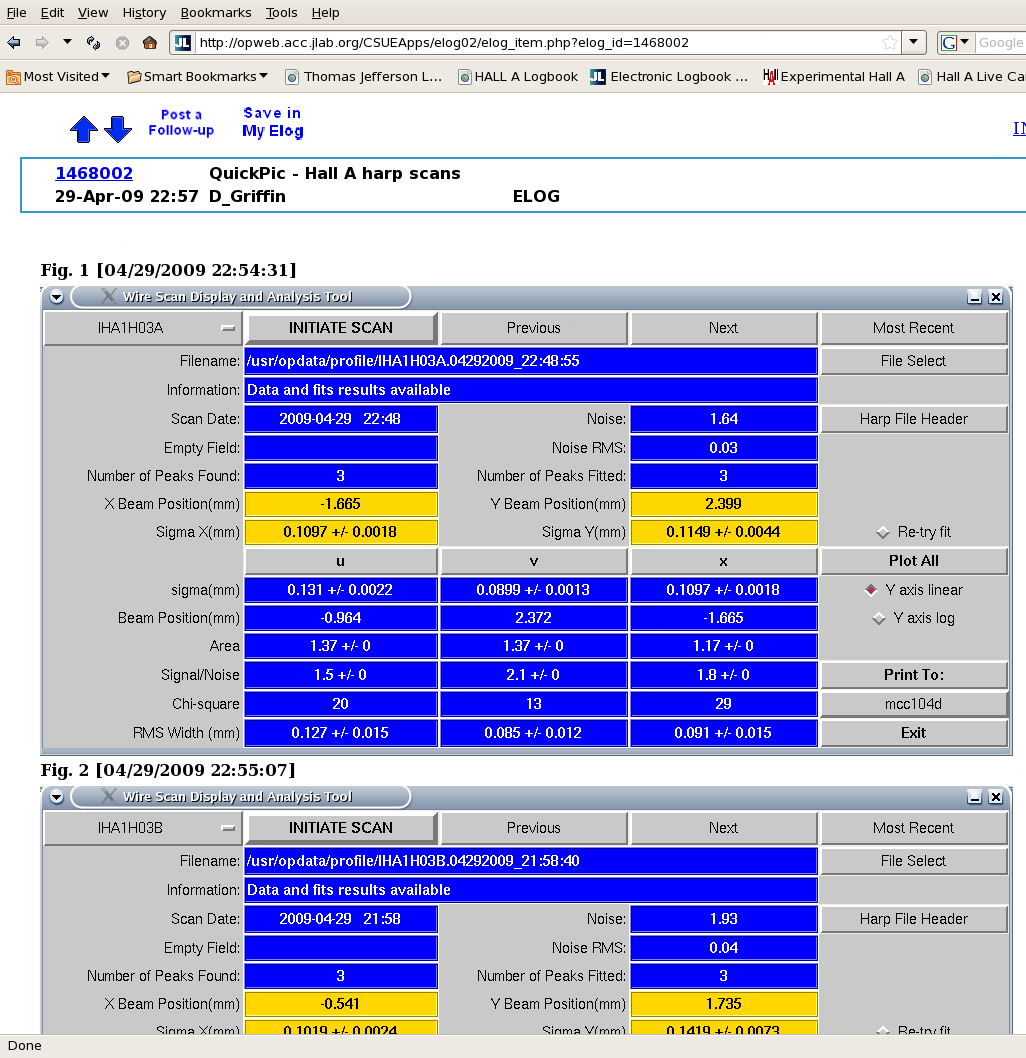The image size is (1026, 1058).
Task: Open the File menu
Action: click(16, 13)
